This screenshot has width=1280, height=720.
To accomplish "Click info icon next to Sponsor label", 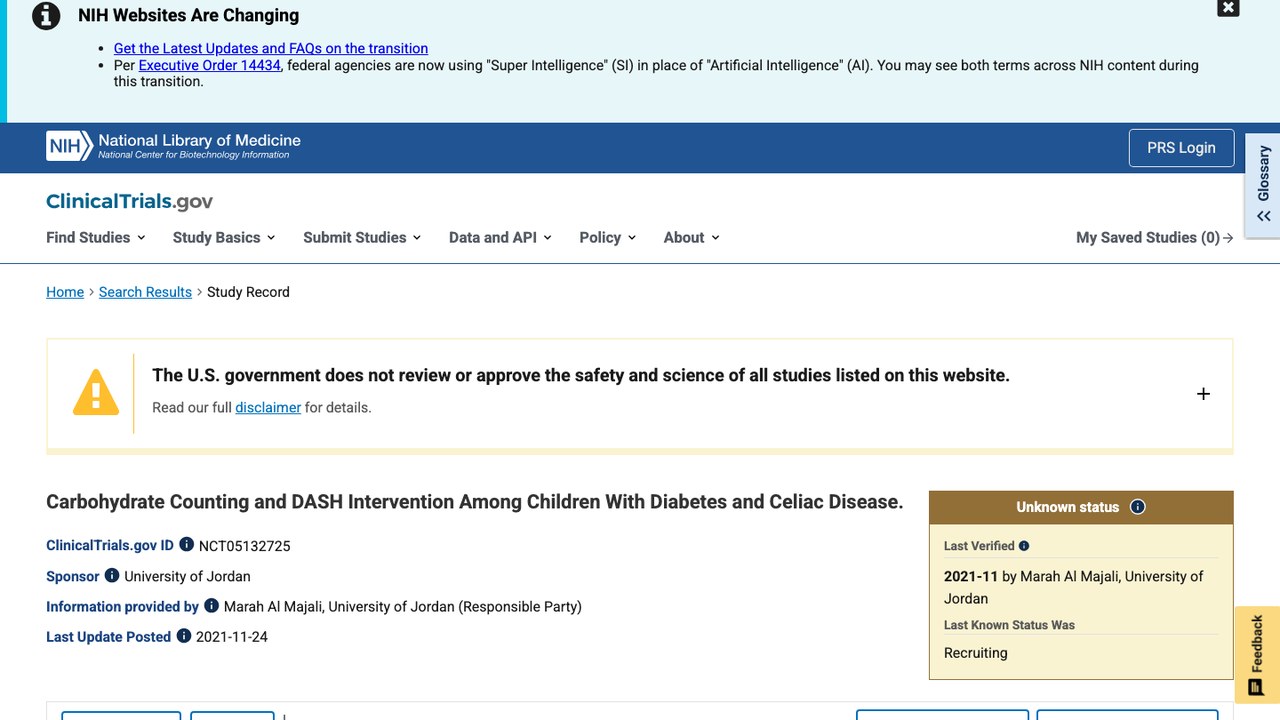I will coord(112,575).
